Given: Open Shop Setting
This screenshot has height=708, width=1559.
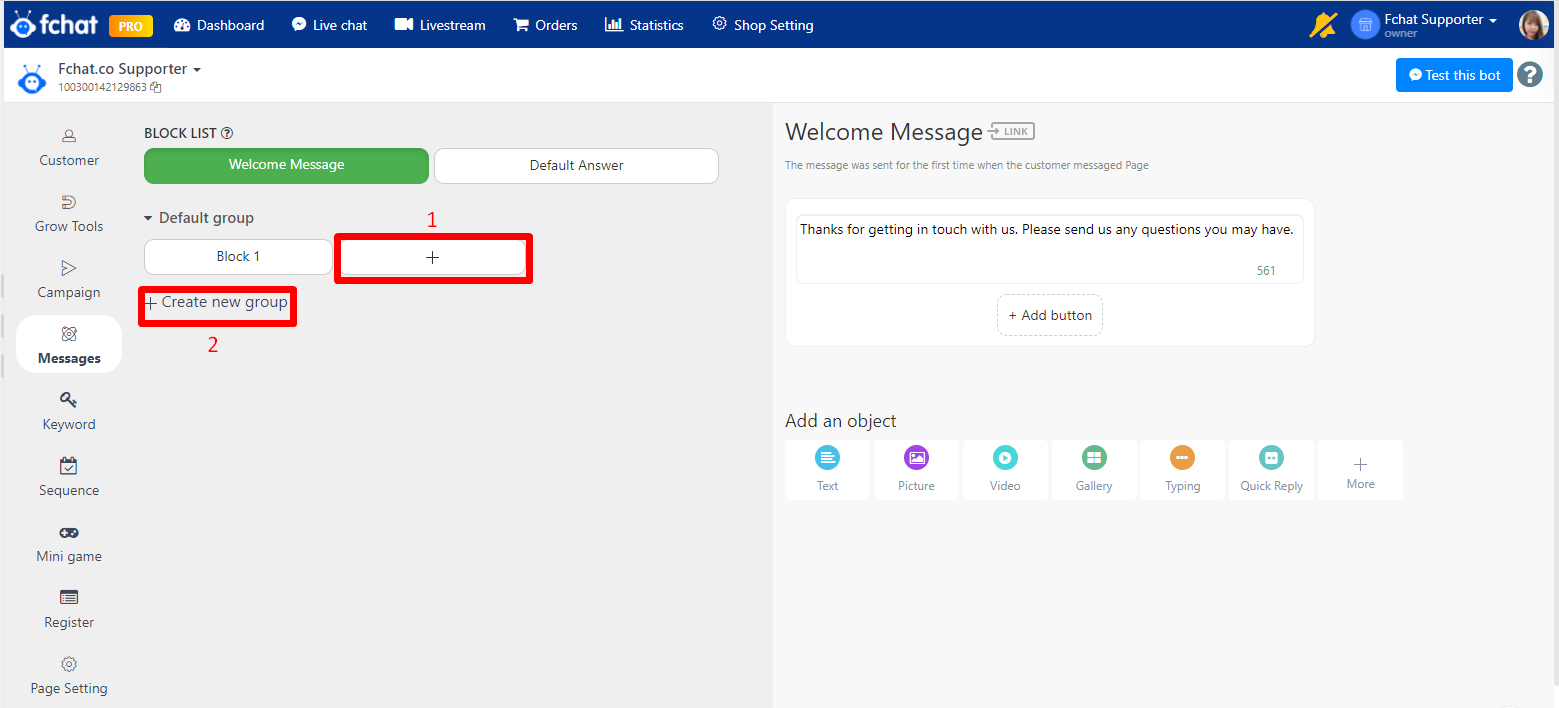Looking at the screenshot, I should [762, 25].
